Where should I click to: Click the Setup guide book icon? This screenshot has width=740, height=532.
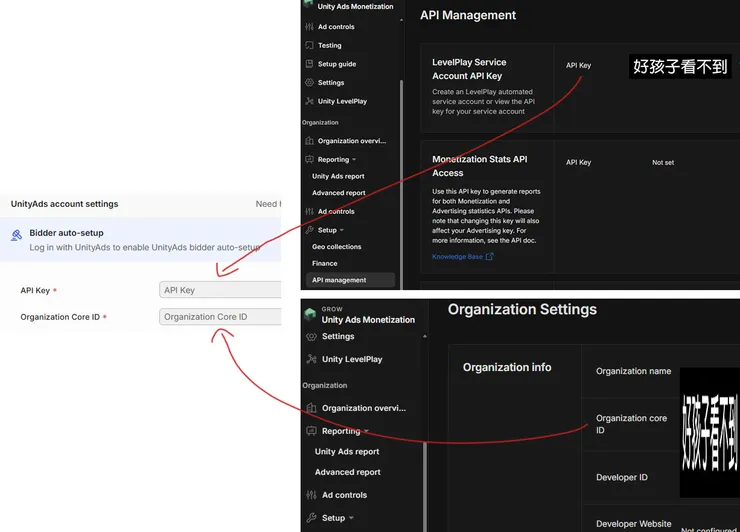pyautogui.click(x=309, y=64)
